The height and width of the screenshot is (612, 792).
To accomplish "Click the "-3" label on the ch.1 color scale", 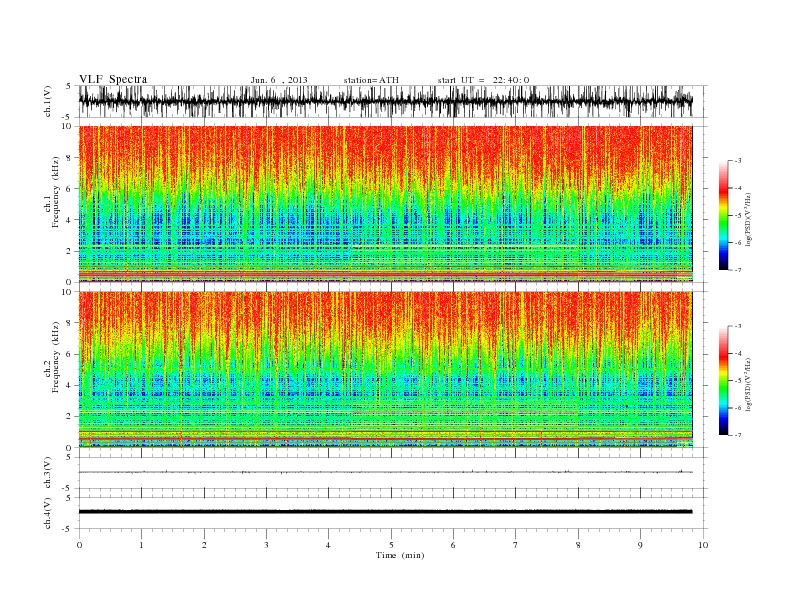I will click(x=738, y=161).
